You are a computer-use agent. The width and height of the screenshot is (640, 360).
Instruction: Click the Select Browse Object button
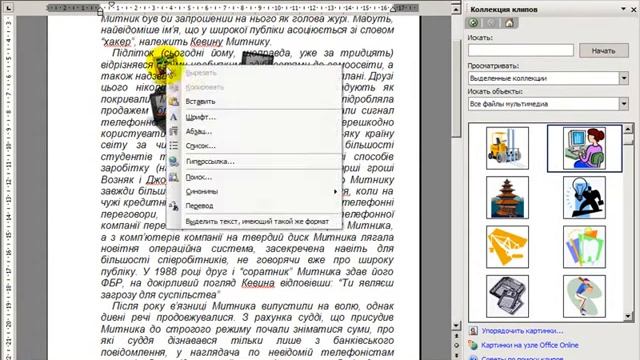click(456, 345)
